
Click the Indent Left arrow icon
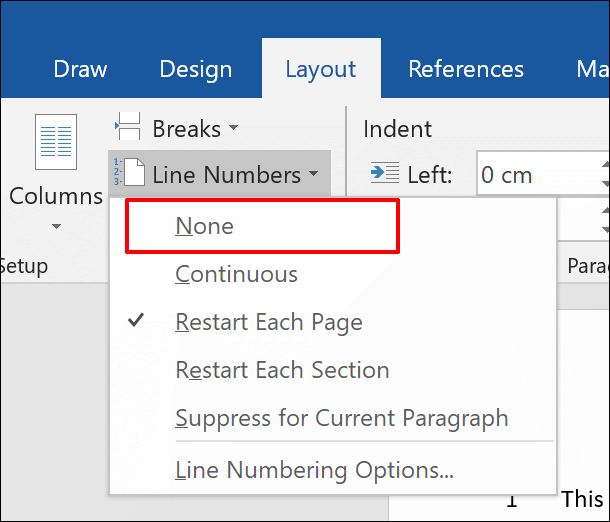click(x=383, y=174)
